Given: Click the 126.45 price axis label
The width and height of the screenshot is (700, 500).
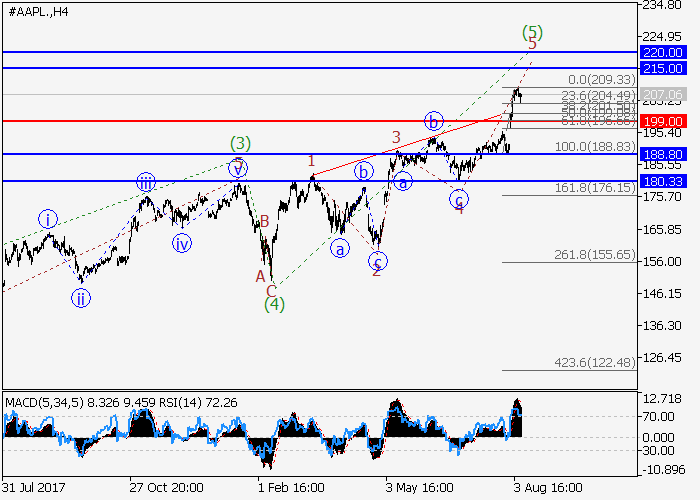Looking at the screenshot, I should 662,358.
